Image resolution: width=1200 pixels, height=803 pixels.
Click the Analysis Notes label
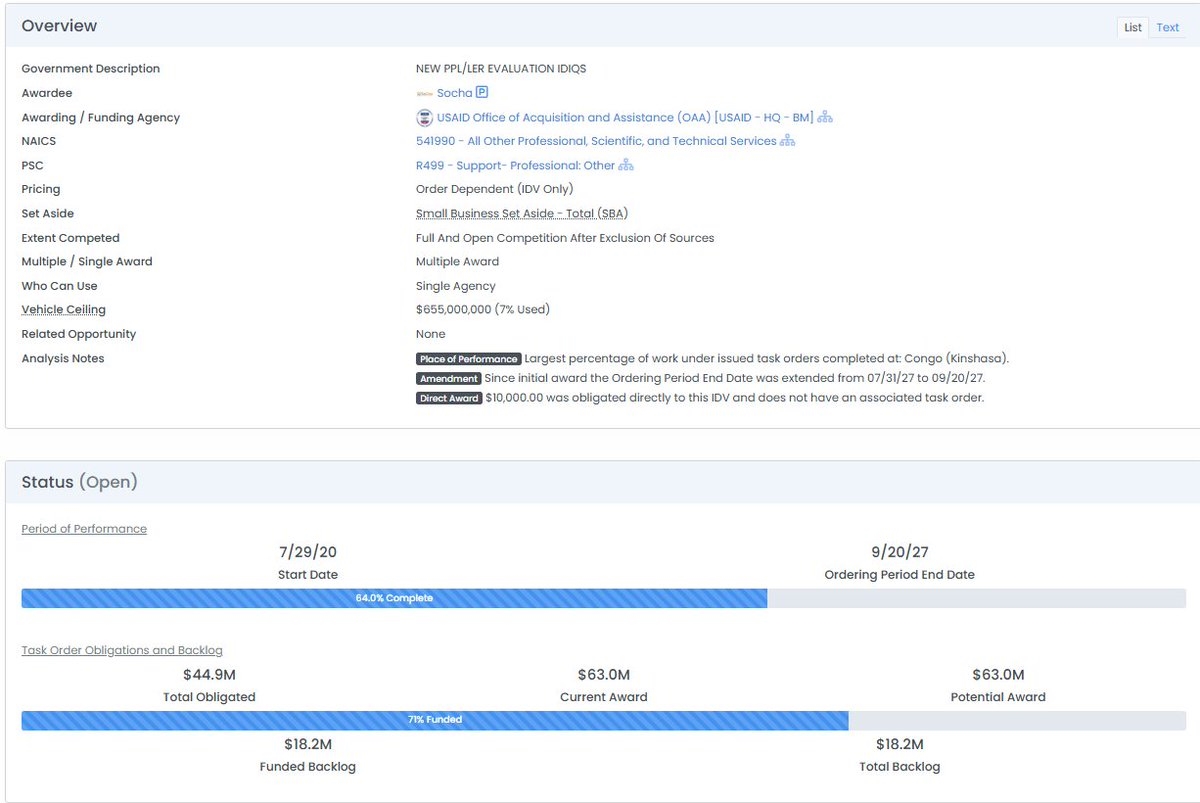click(63, 358)
